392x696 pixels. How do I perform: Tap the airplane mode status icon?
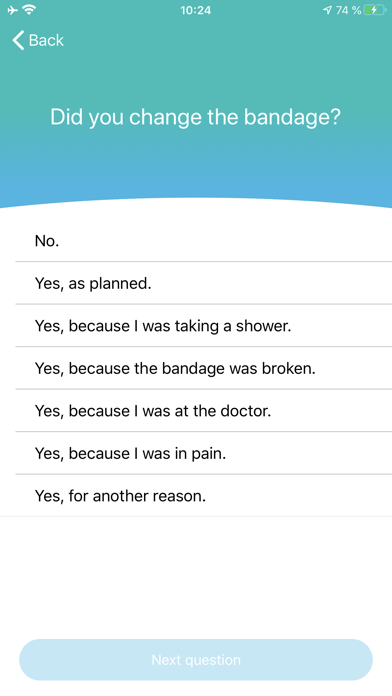(12, 10)
